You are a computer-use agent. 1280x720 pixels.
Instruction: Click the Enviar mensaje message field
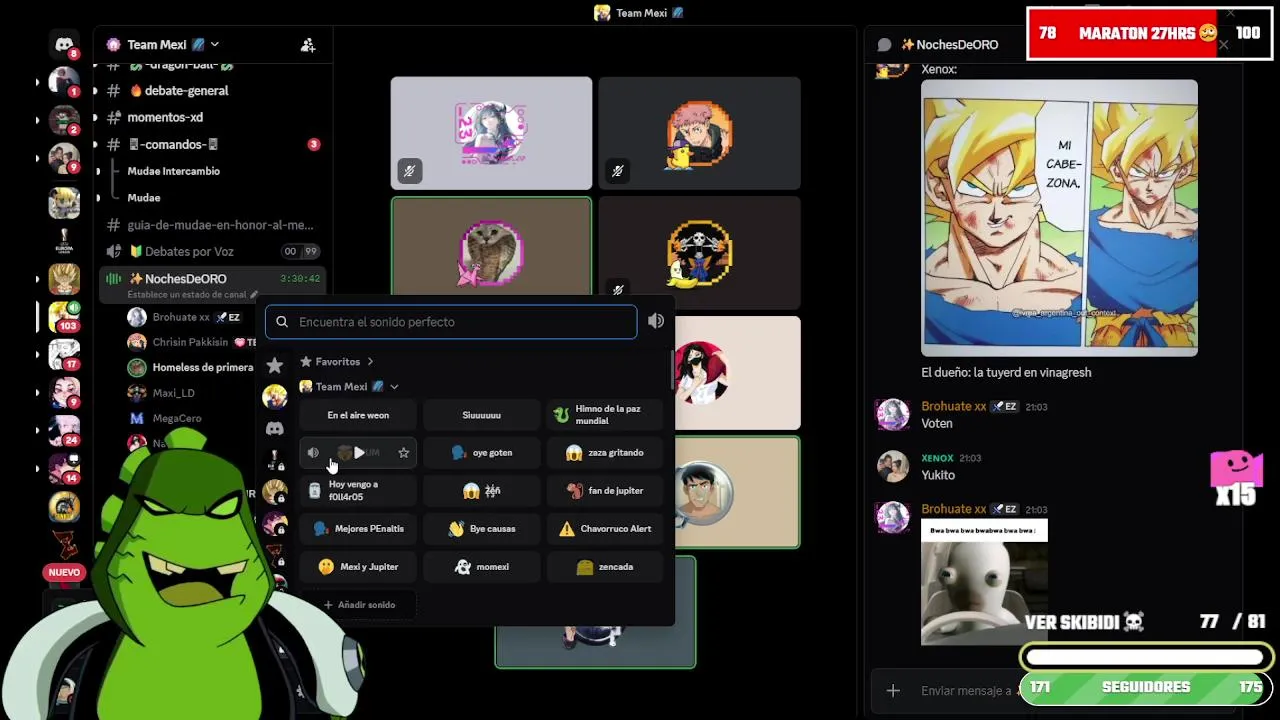click(x=965, y=690)
